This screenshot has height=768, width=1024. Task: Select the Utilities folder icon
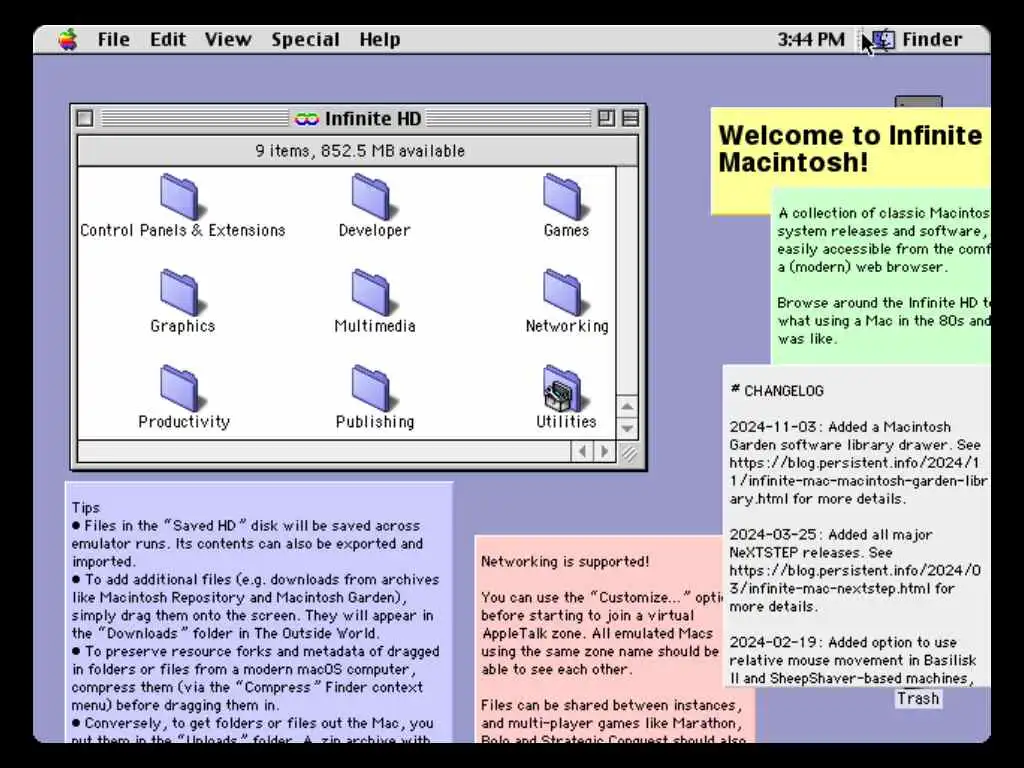(x=562, y=388)
